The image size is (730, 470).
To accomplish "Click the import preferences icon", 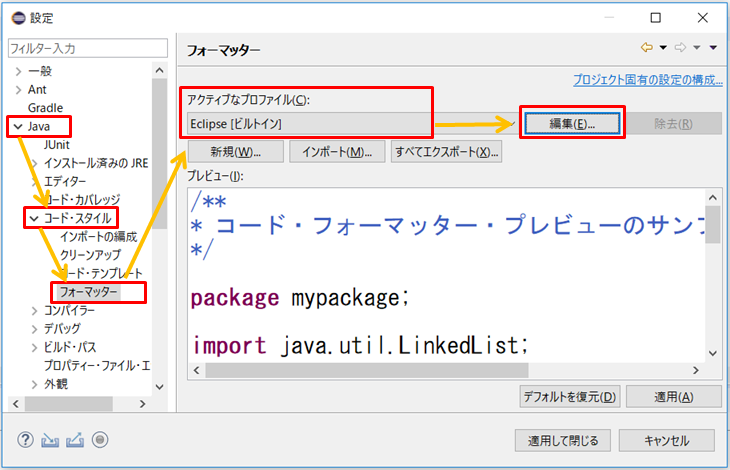I will coord(51,440).
